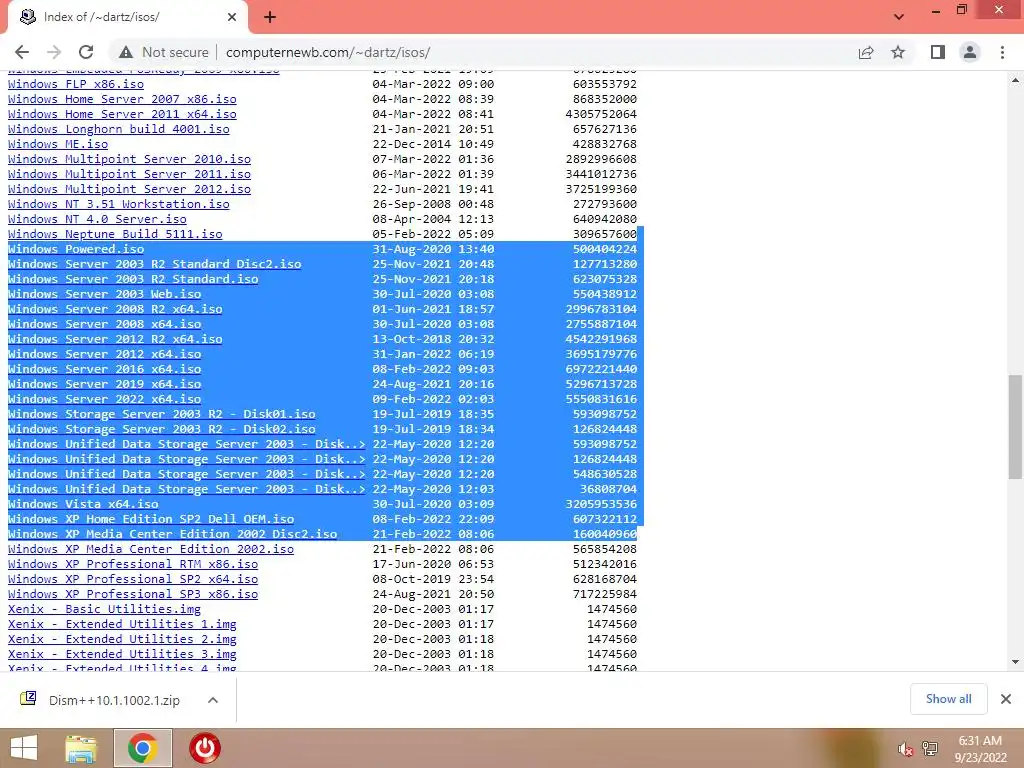Open Windows Server 2003 Web.iso

click(104, 294)
